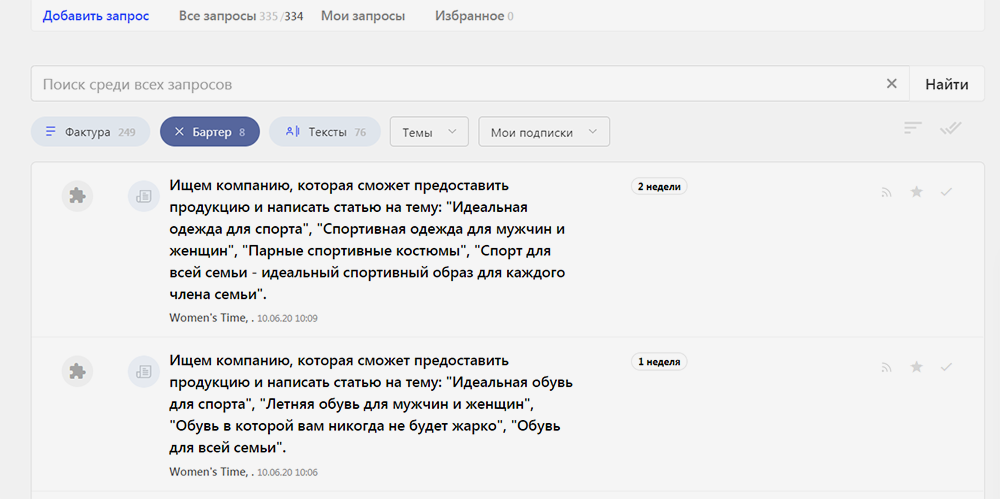
Task: Click the Найти button
Action: tap(947, 84)
